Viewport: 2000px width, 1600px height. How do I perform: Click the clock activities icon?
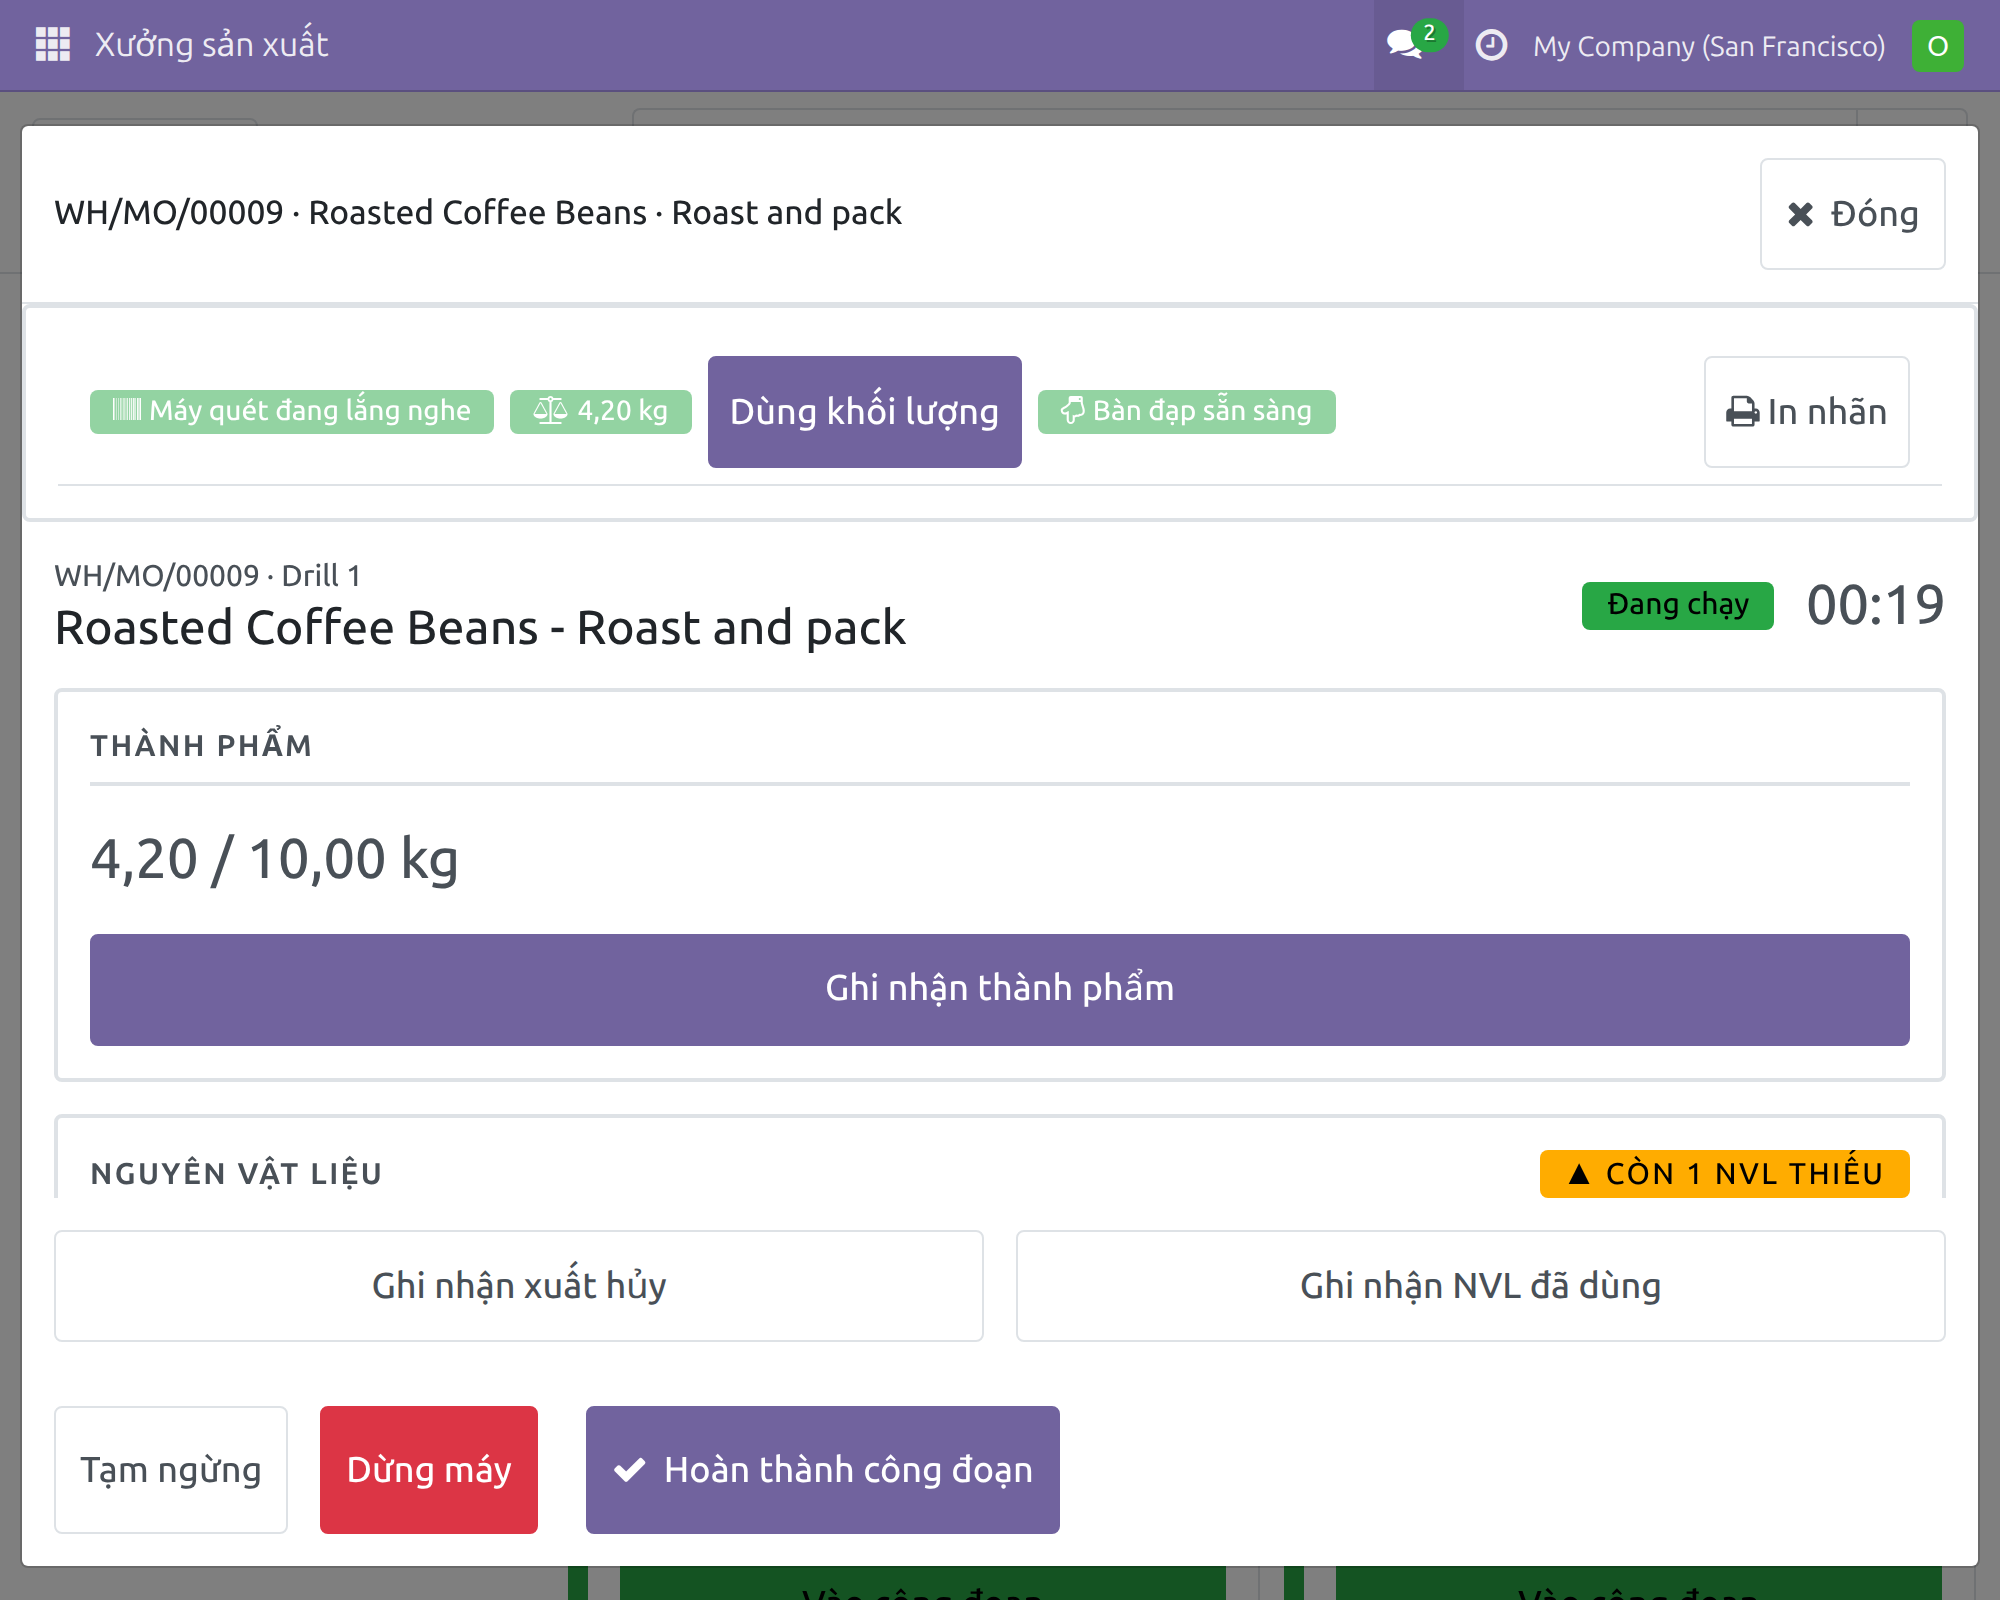1491,45
